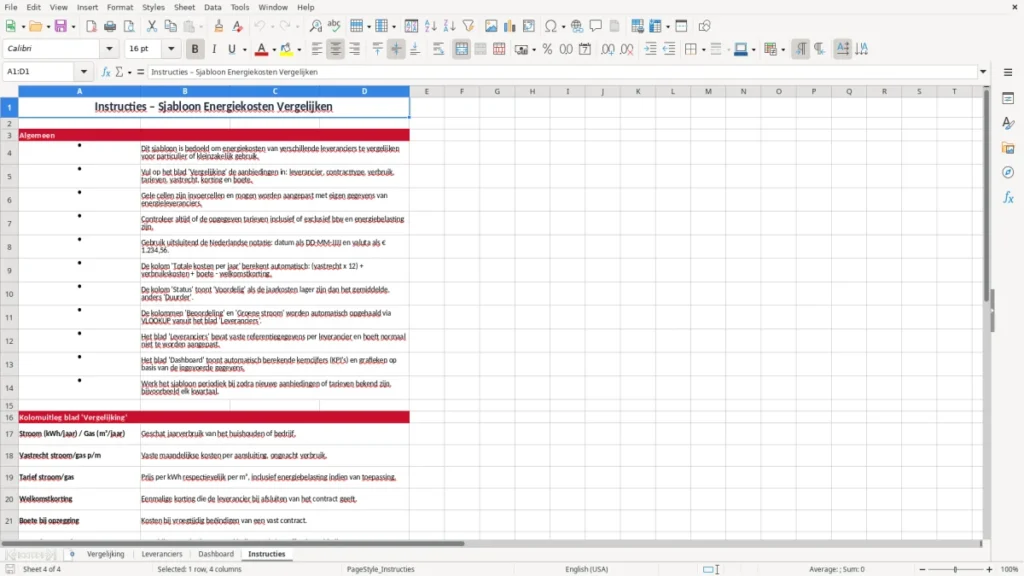Screen dimensions: 1024x576
Task: Switch to the Dashboard sheet tab
Action: pyautogui.click(x=216, y=554)
